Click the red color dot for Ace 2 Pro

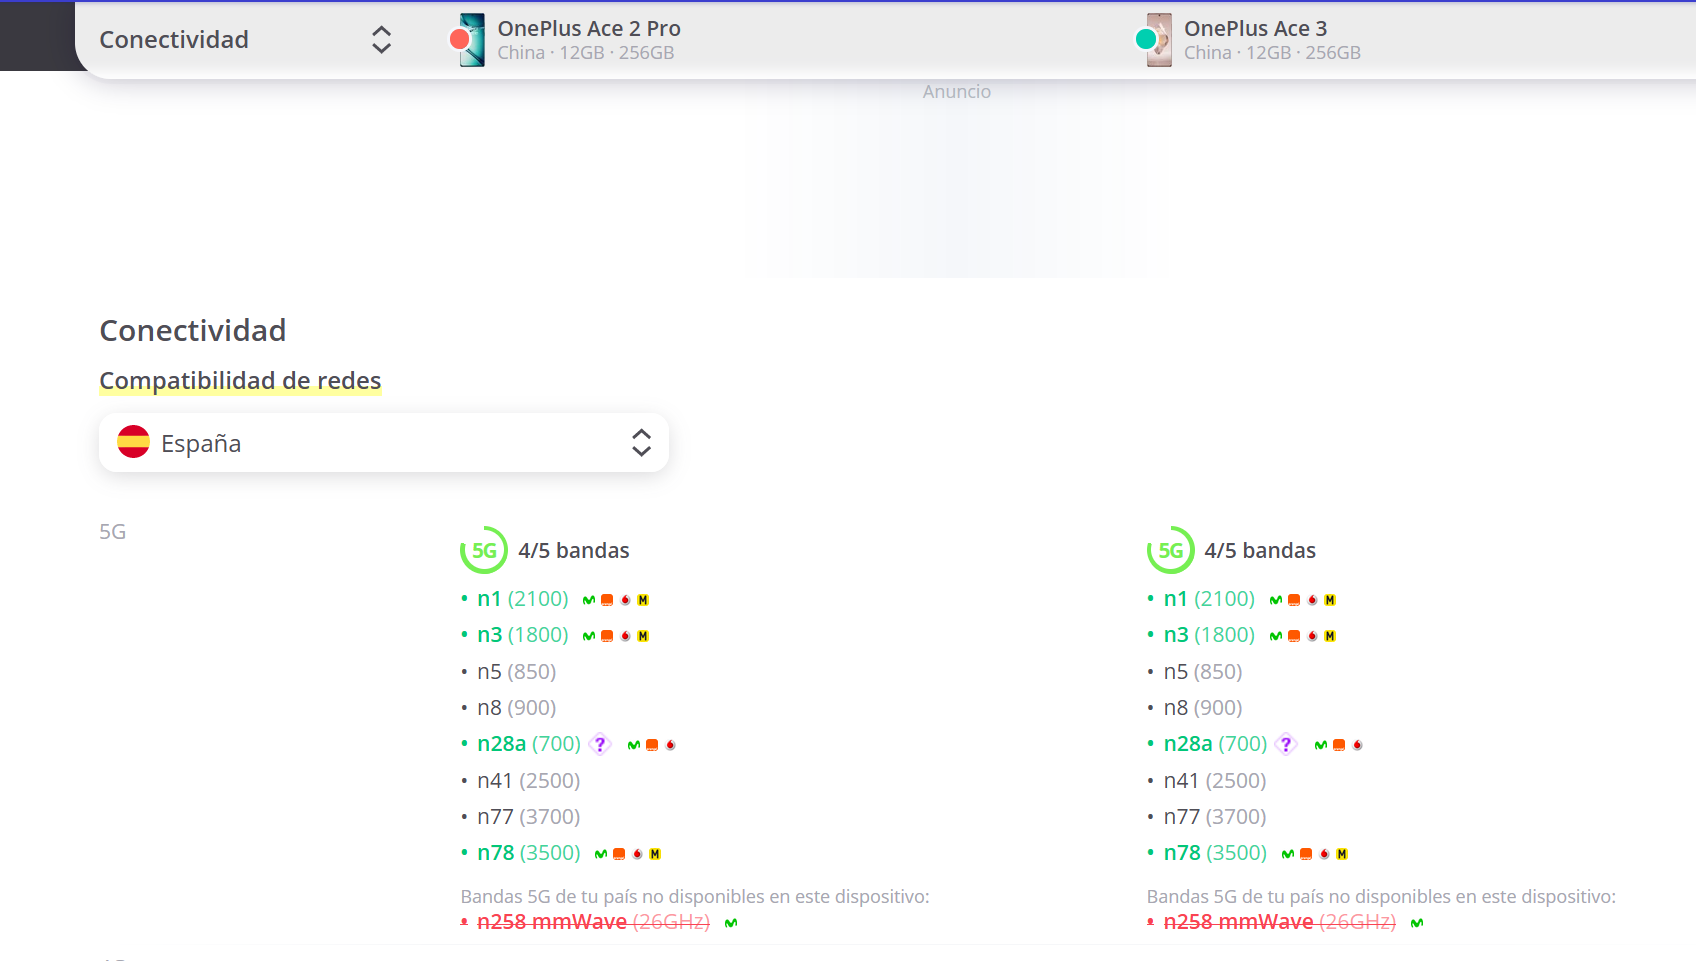[x=460, y=40]
